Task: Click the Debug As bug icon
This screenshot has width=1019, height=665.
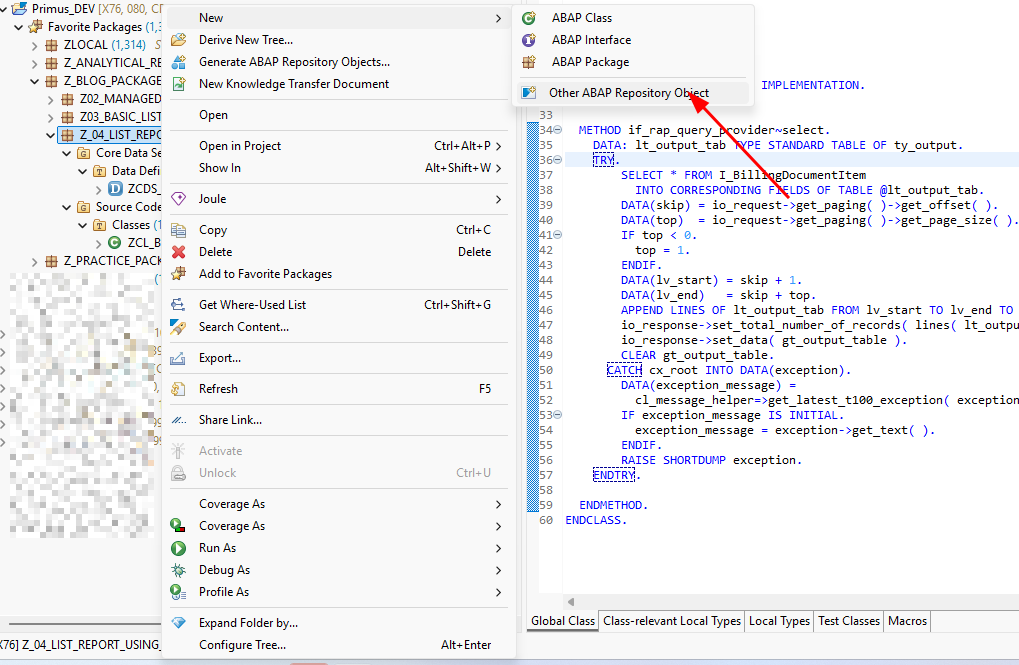Action: click(x=179, y=570)
